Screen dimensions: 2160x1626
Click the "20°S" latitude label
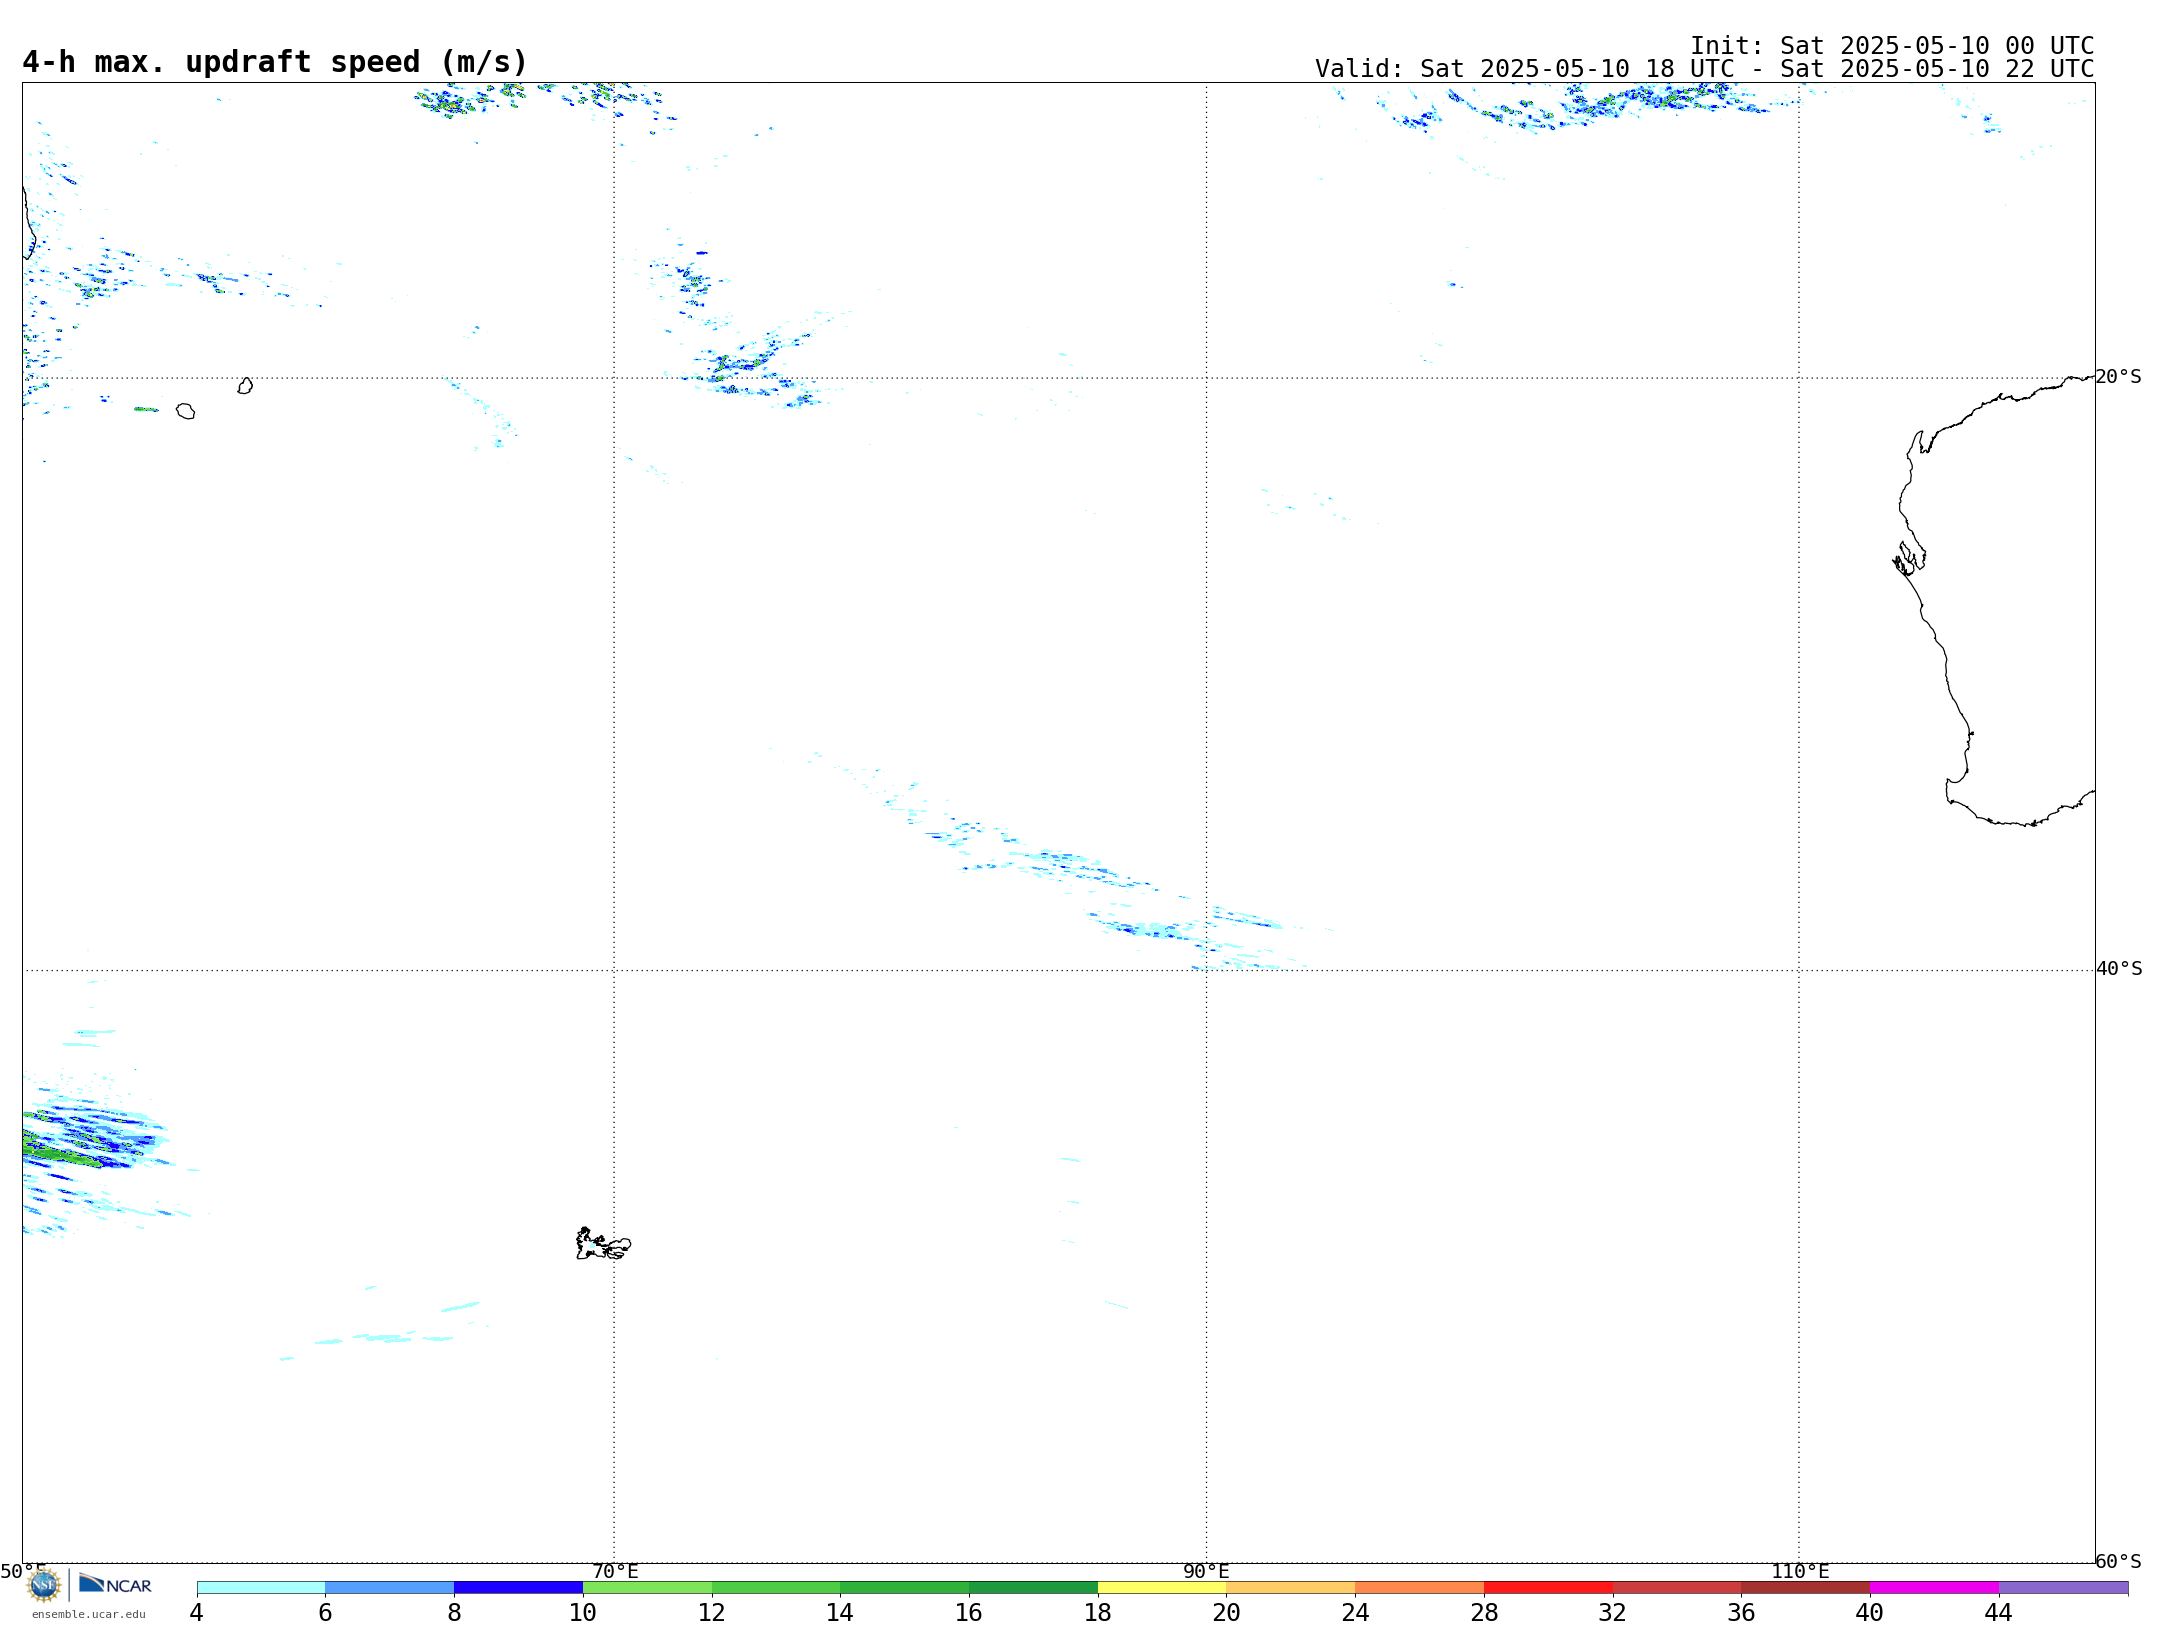[2119, 377]
